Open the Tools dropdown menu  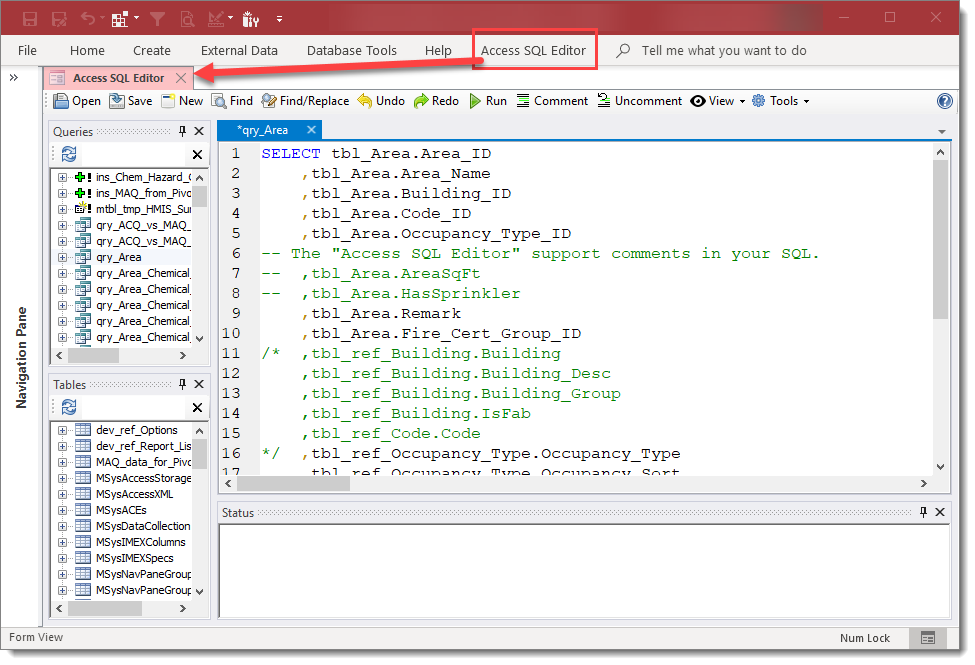[x=780, y=101]
